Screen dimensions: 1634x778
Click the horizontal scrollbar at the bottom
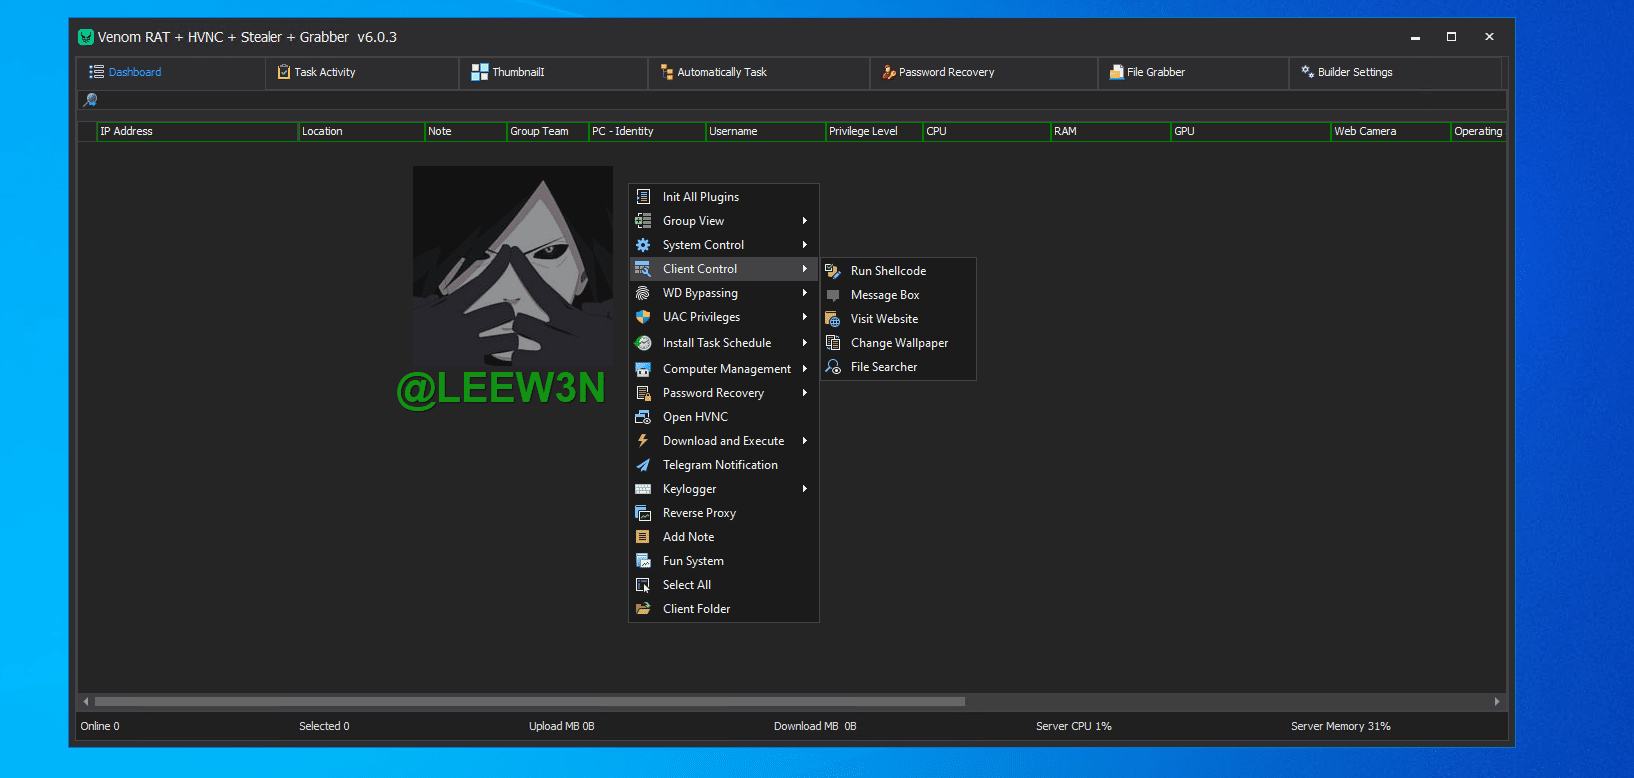click(x=530, y=702)
